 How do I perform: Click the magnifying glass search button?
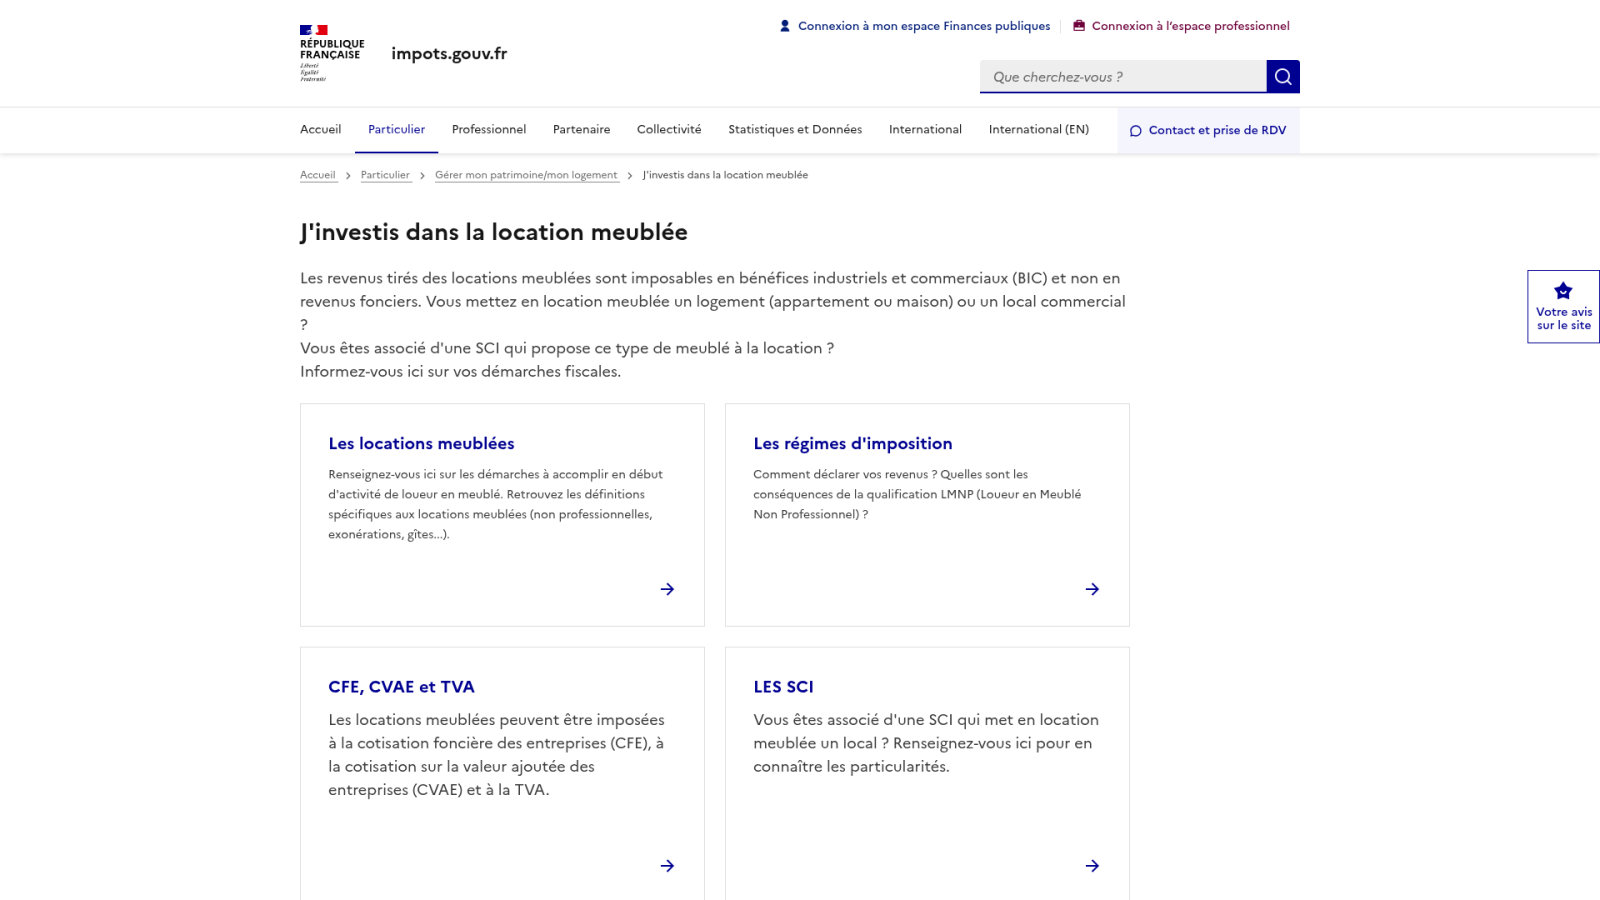tap(1283, 77)
